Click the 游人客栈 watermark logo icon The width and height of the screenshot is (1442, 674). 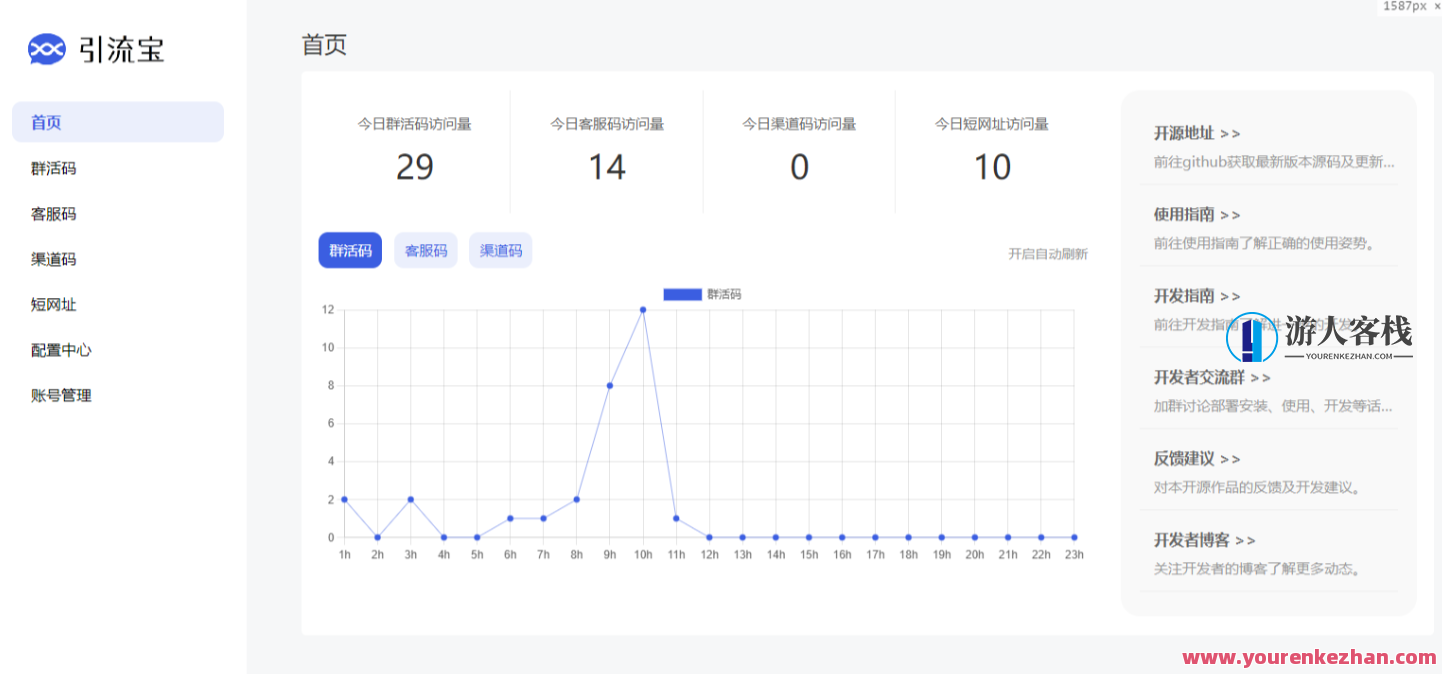point(1251,338)
